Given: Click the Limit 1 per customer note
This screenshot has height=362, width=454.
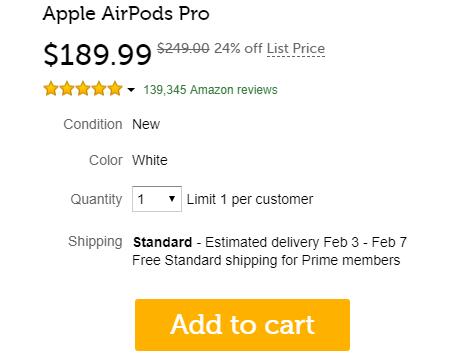Looking at the screenshot, I should (x=250, y=199).
